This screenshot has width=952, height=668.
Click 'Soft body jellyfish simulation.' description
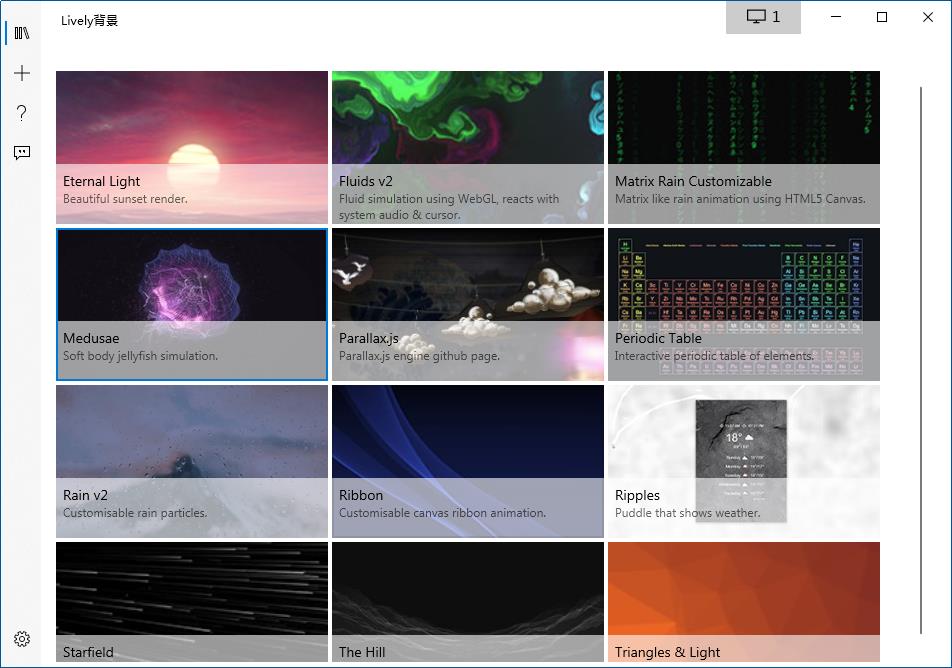click(x=140, y=356)
